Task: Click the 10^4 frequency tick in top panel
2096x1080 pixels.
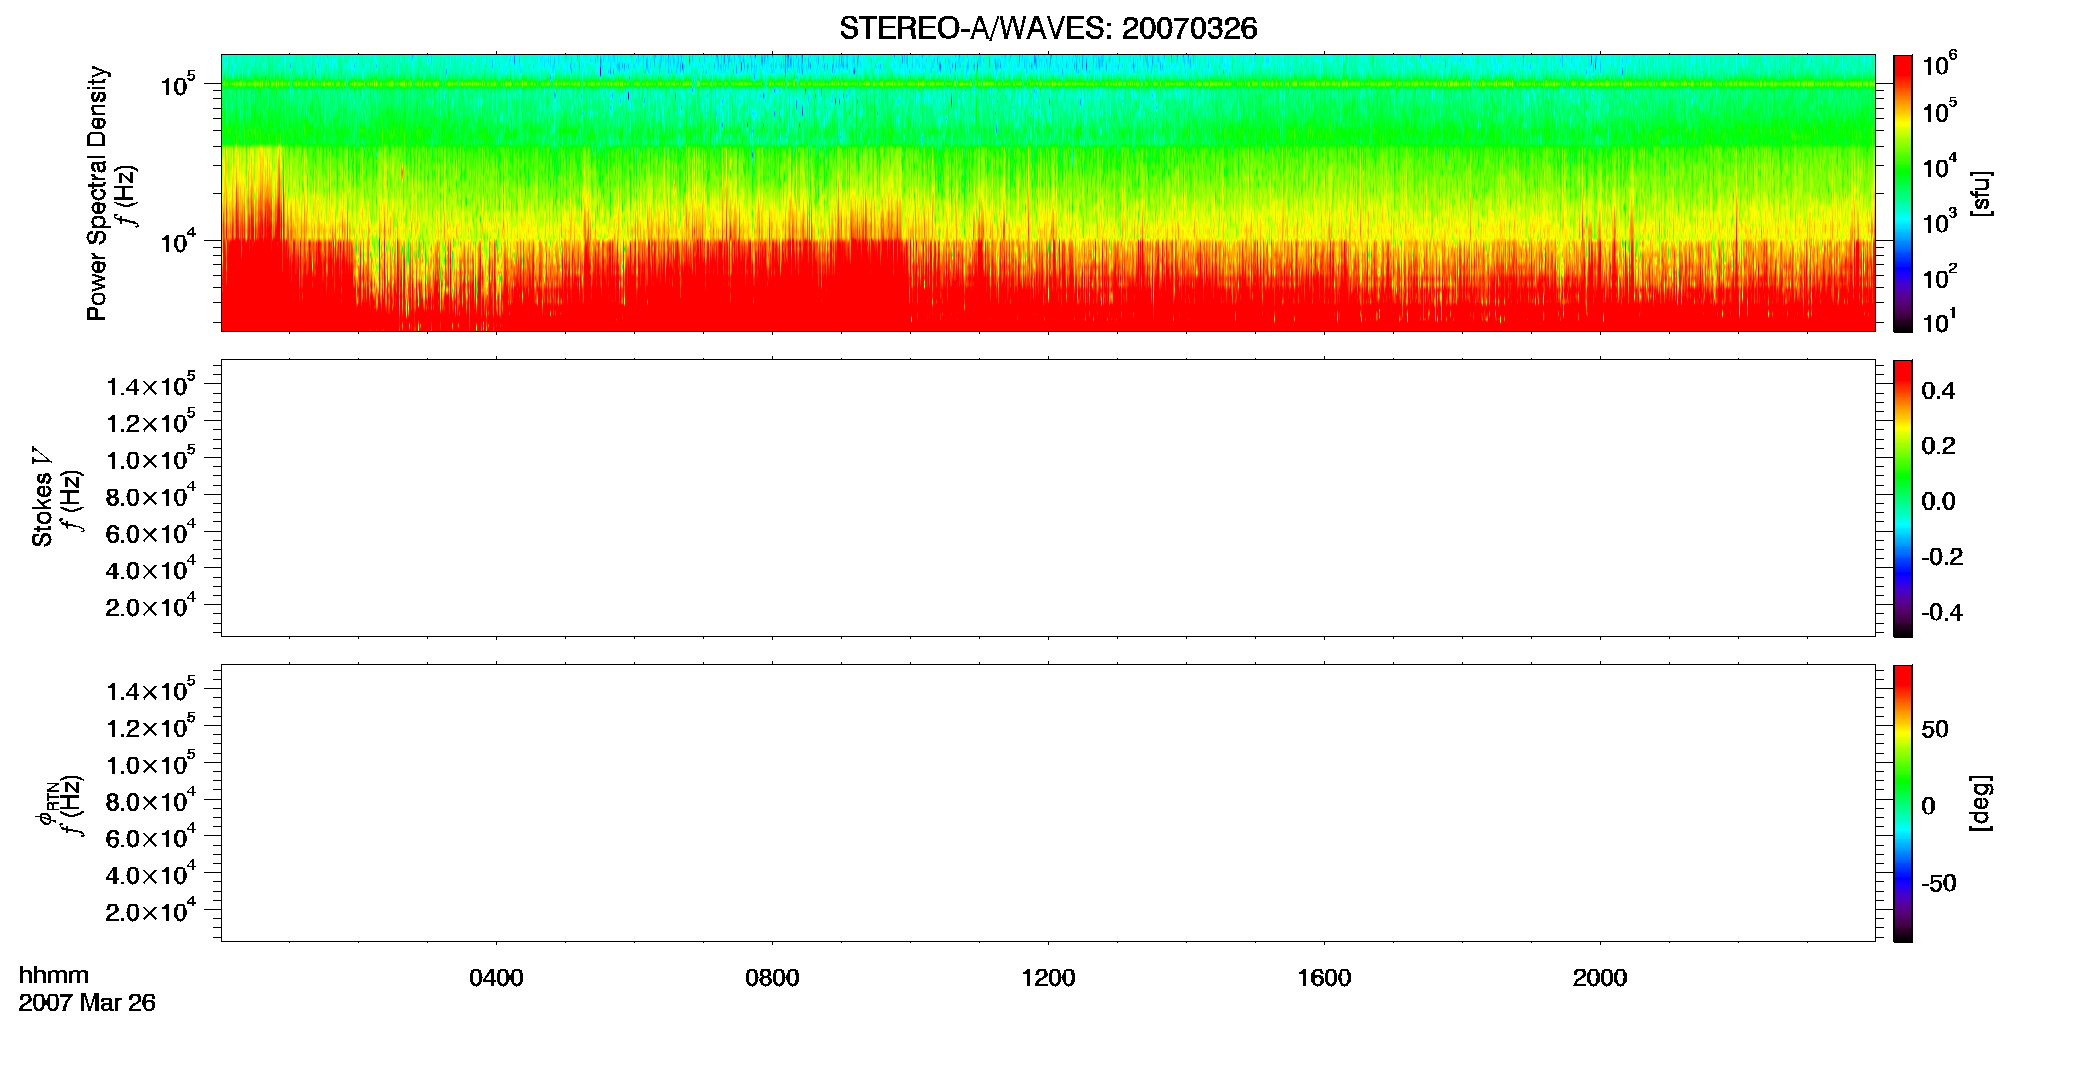Action: pos(178,240)
